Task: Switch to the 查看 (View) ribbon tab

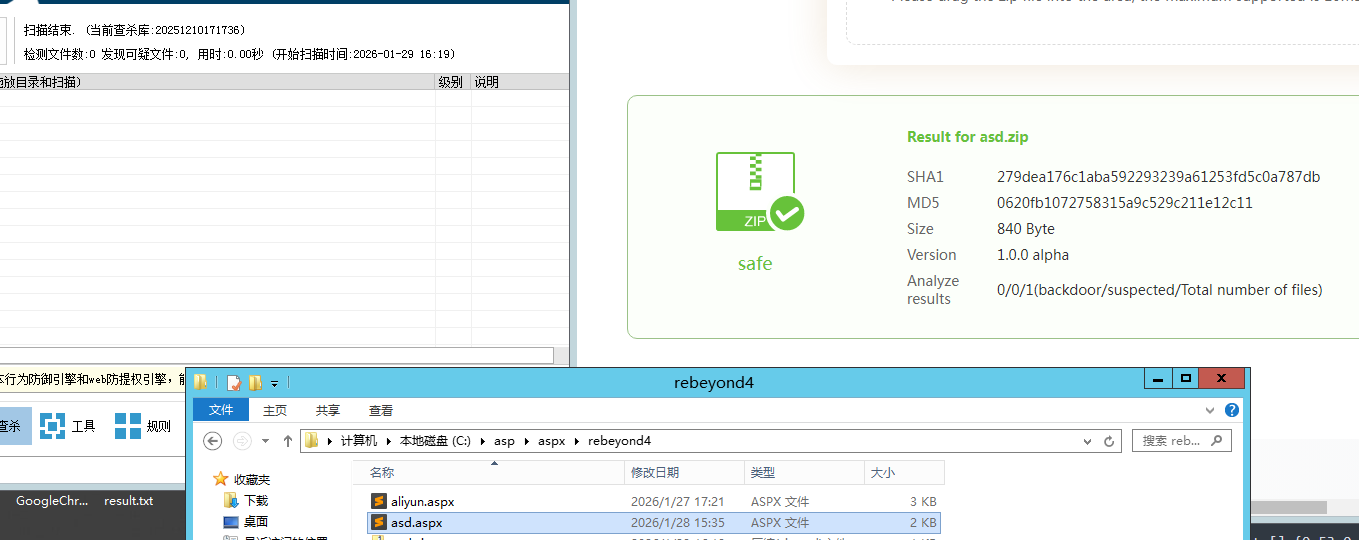Action: [x=381, y=410]
